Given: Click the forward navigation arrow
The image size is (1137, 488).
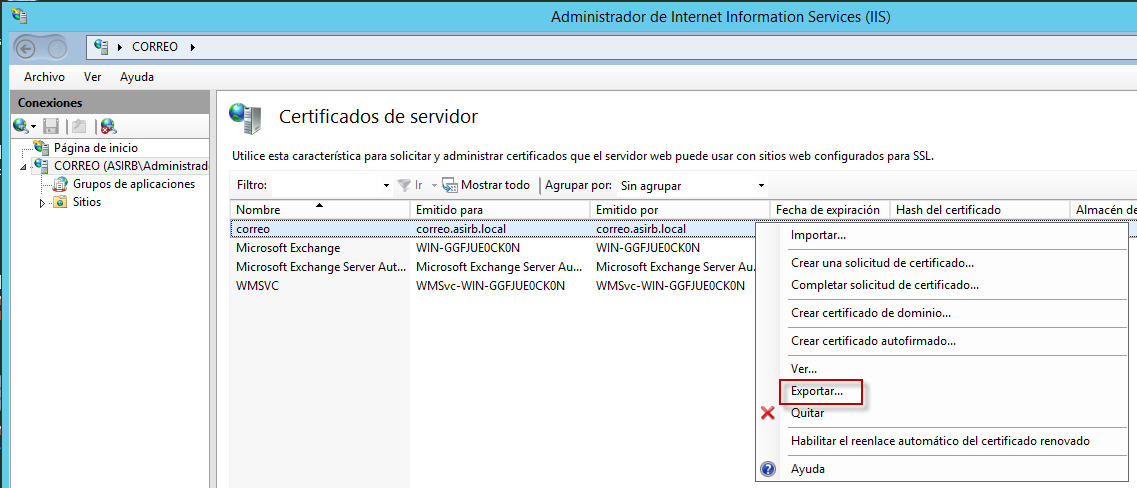Looking at the screenshot, I should 57,49.
